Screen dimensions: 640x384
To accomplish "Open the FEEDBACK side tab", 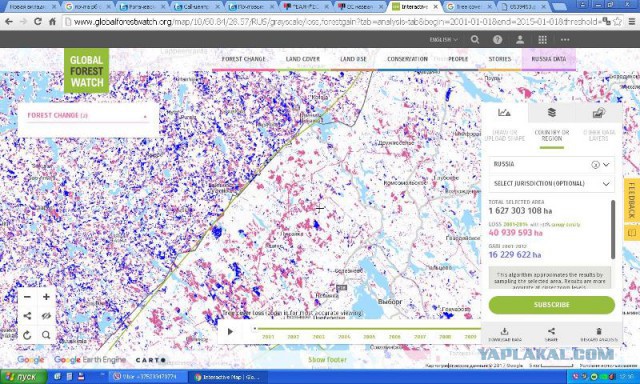I will [x=632, y=201].
